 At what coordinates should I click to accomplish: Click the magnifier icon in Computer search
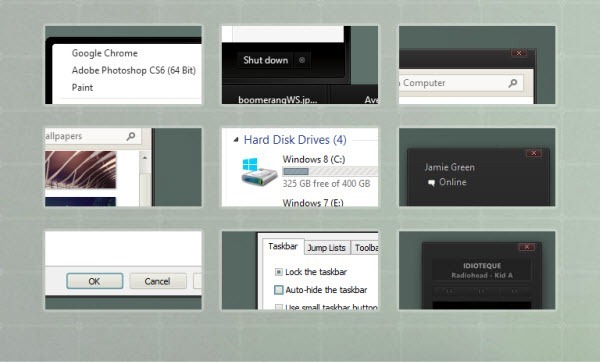513,83
